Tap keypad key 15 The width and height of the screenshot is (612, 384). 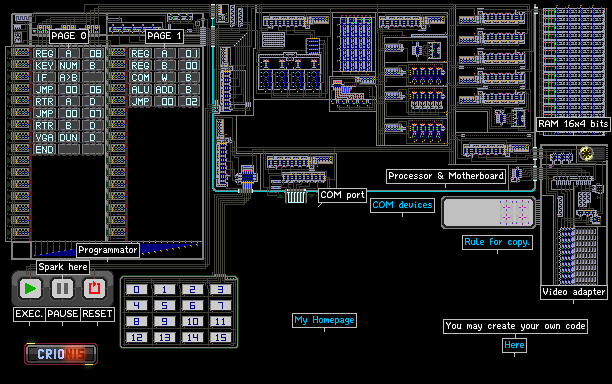pos(221,338)
